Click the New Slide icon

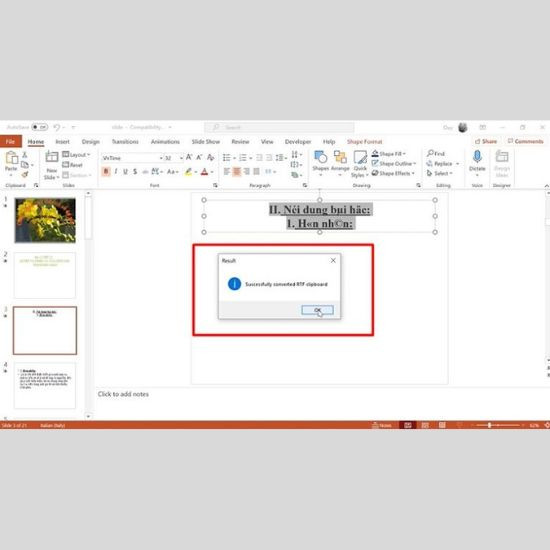coord(52,157)
